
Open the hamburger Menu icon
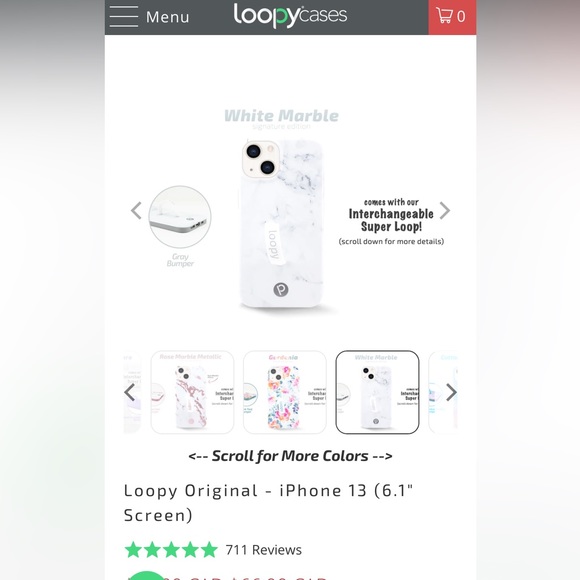click(x=124, y=16)
